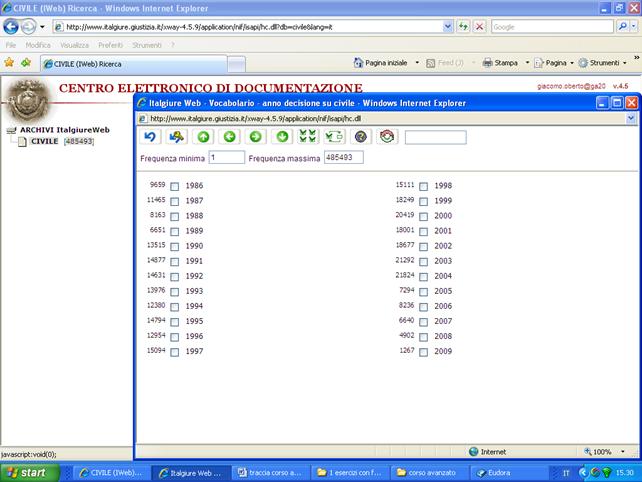Click the select-all checkmarks icon
The height and width of the screenshot is (482, 642).
308,137
